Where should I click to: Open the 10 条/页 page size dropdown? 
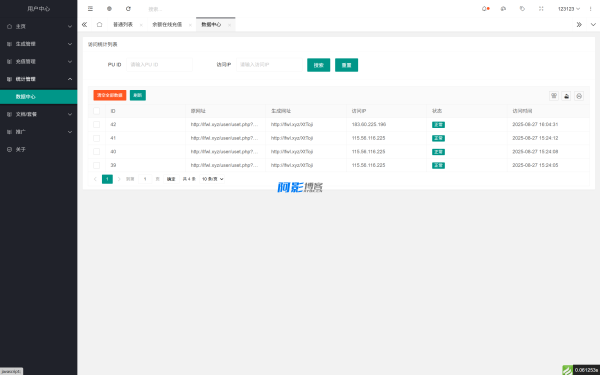coord(212,179)
